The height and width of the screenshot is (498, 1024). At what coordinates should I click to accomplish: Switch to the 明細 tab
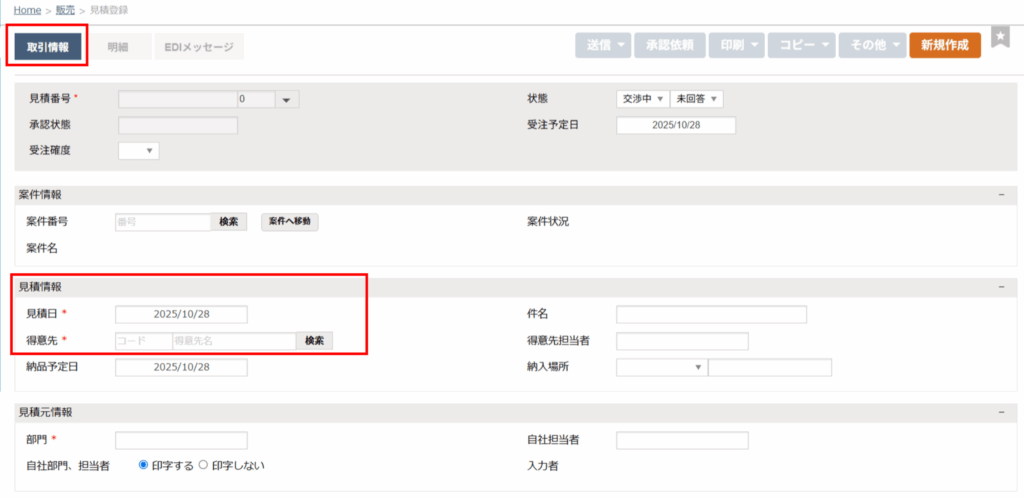pos(118,47)
